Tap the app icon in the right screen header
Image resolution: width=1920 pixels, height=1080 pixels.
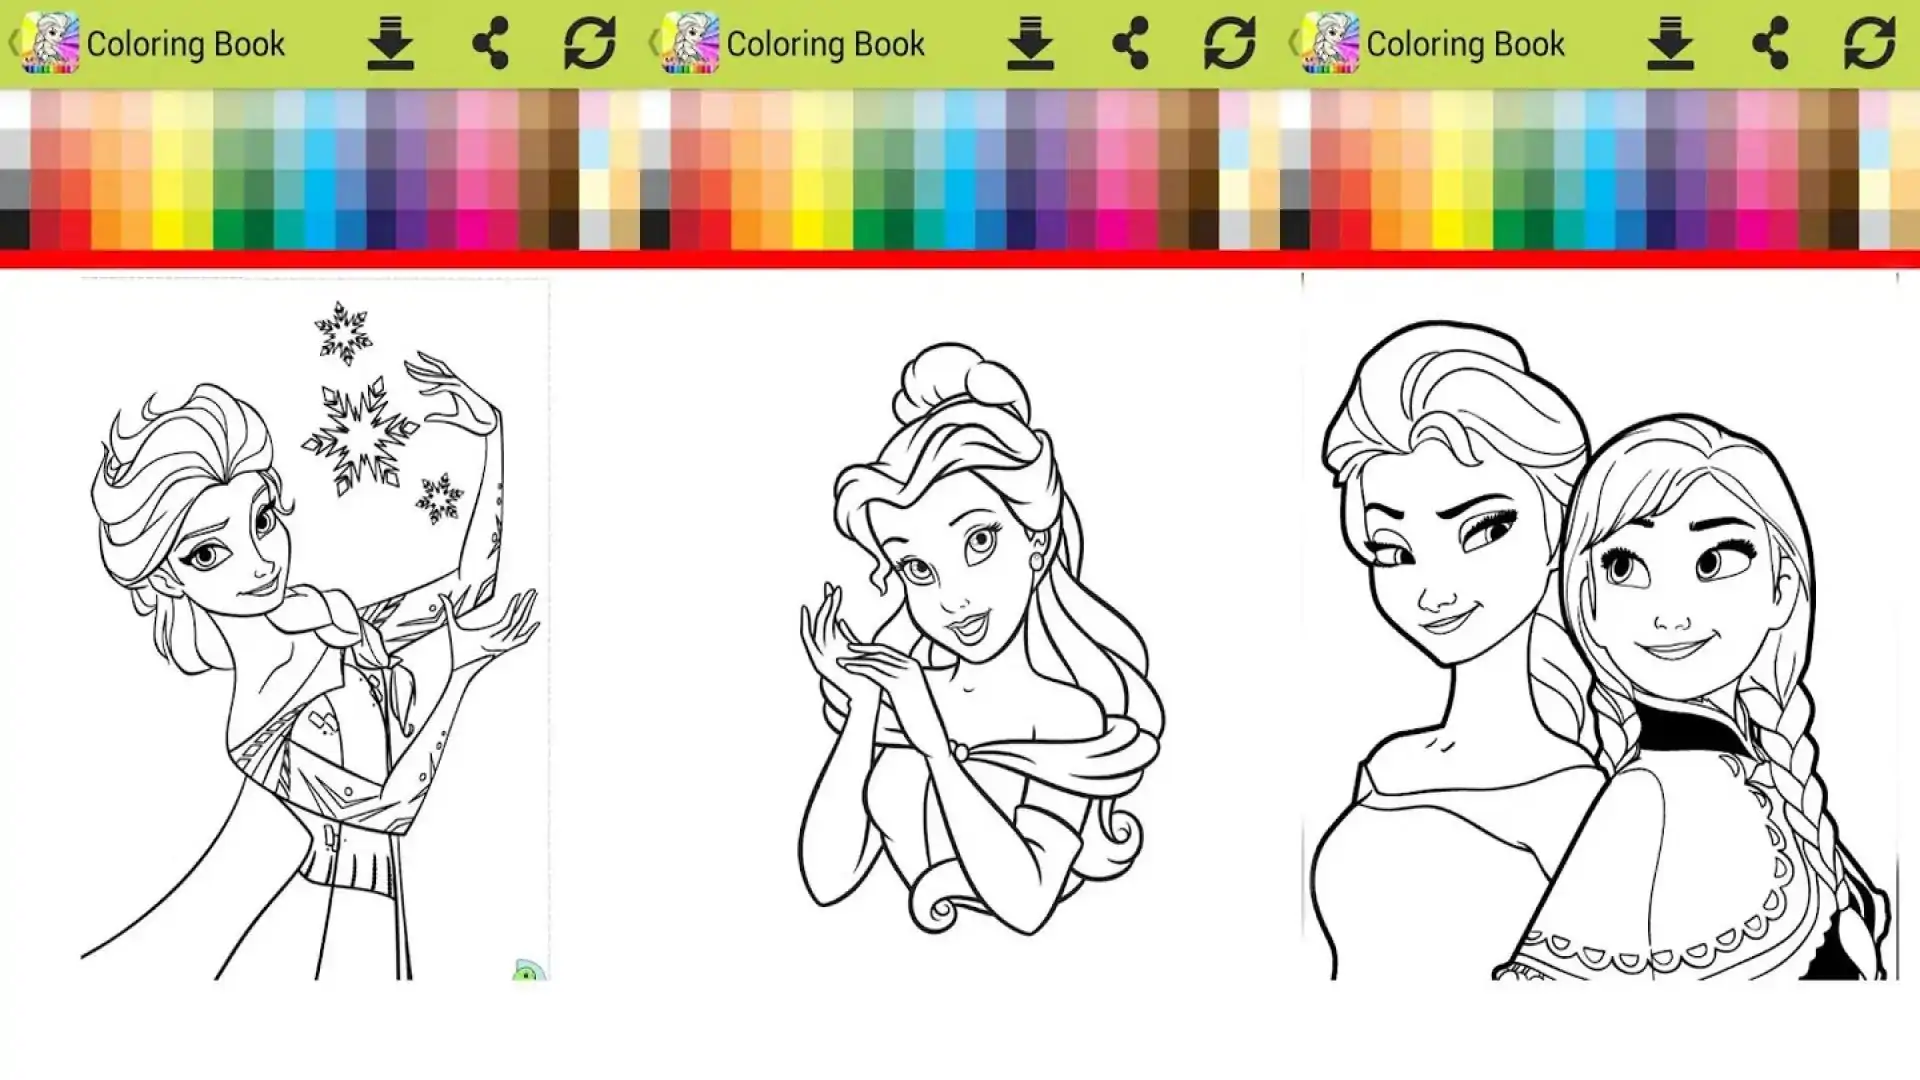1330,43
